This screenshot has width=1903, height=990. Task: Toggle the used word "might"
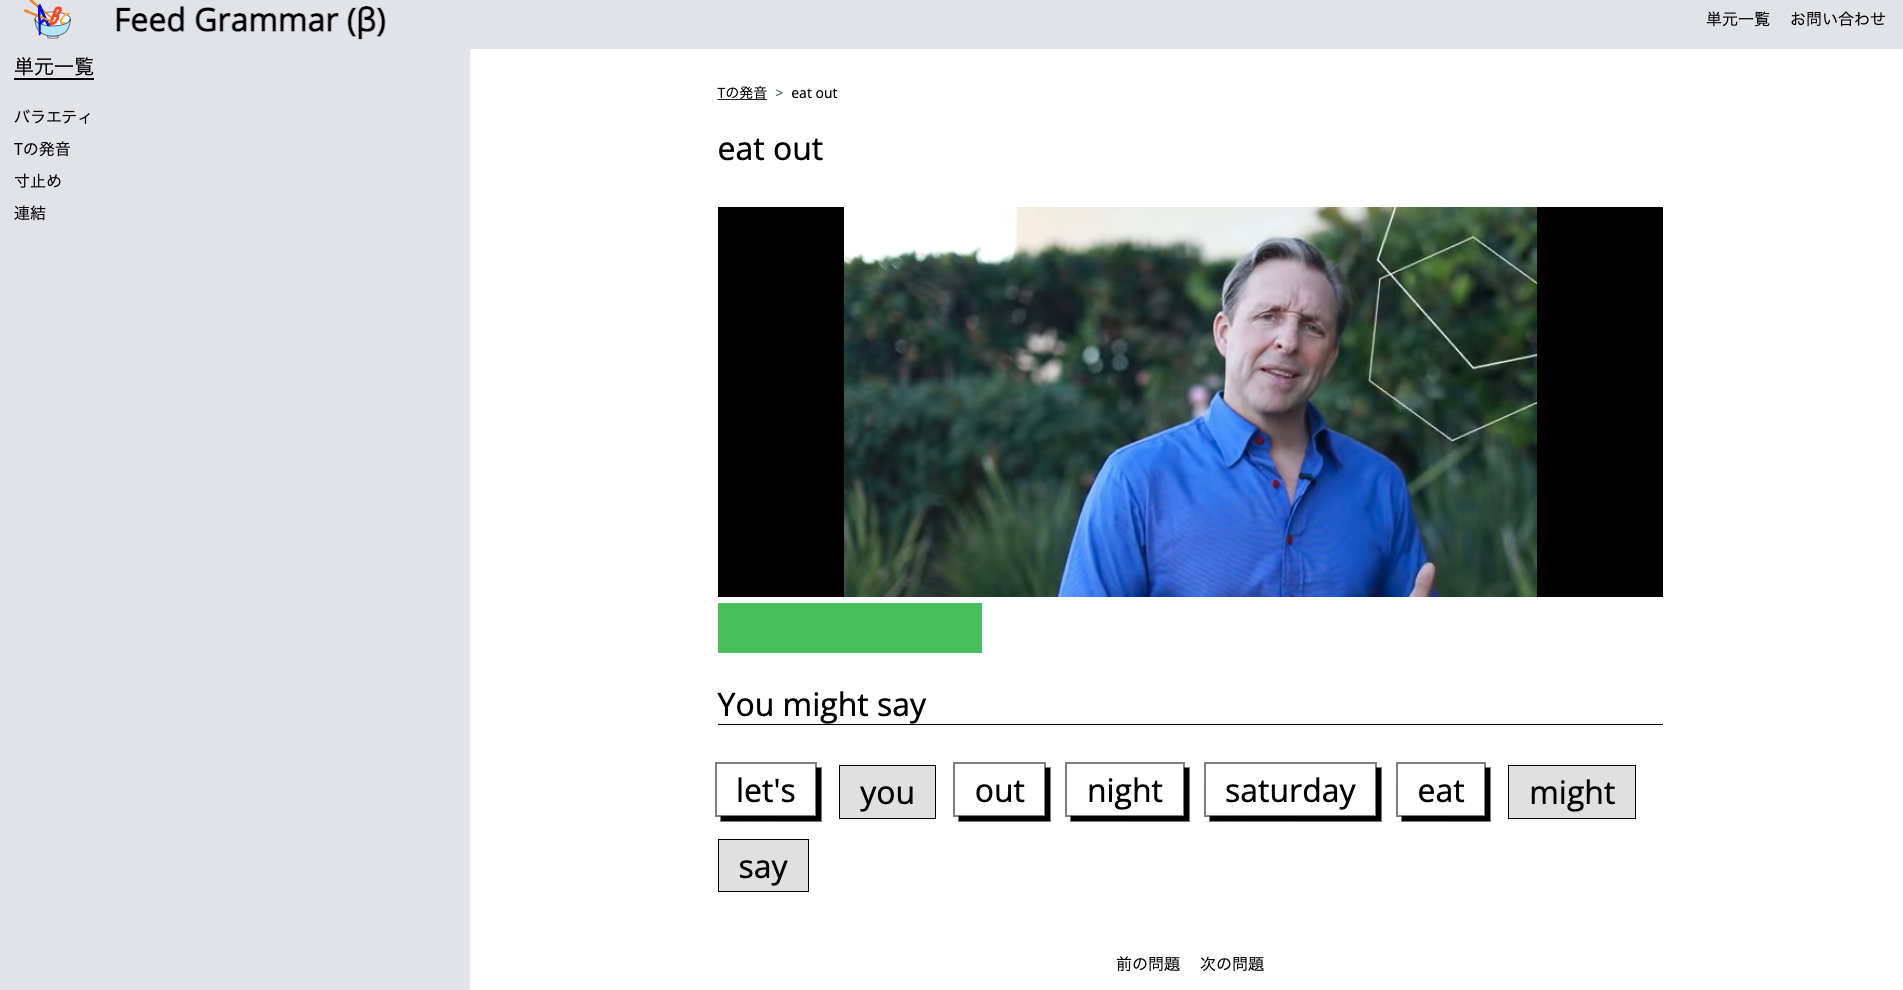coord(1571,792)
